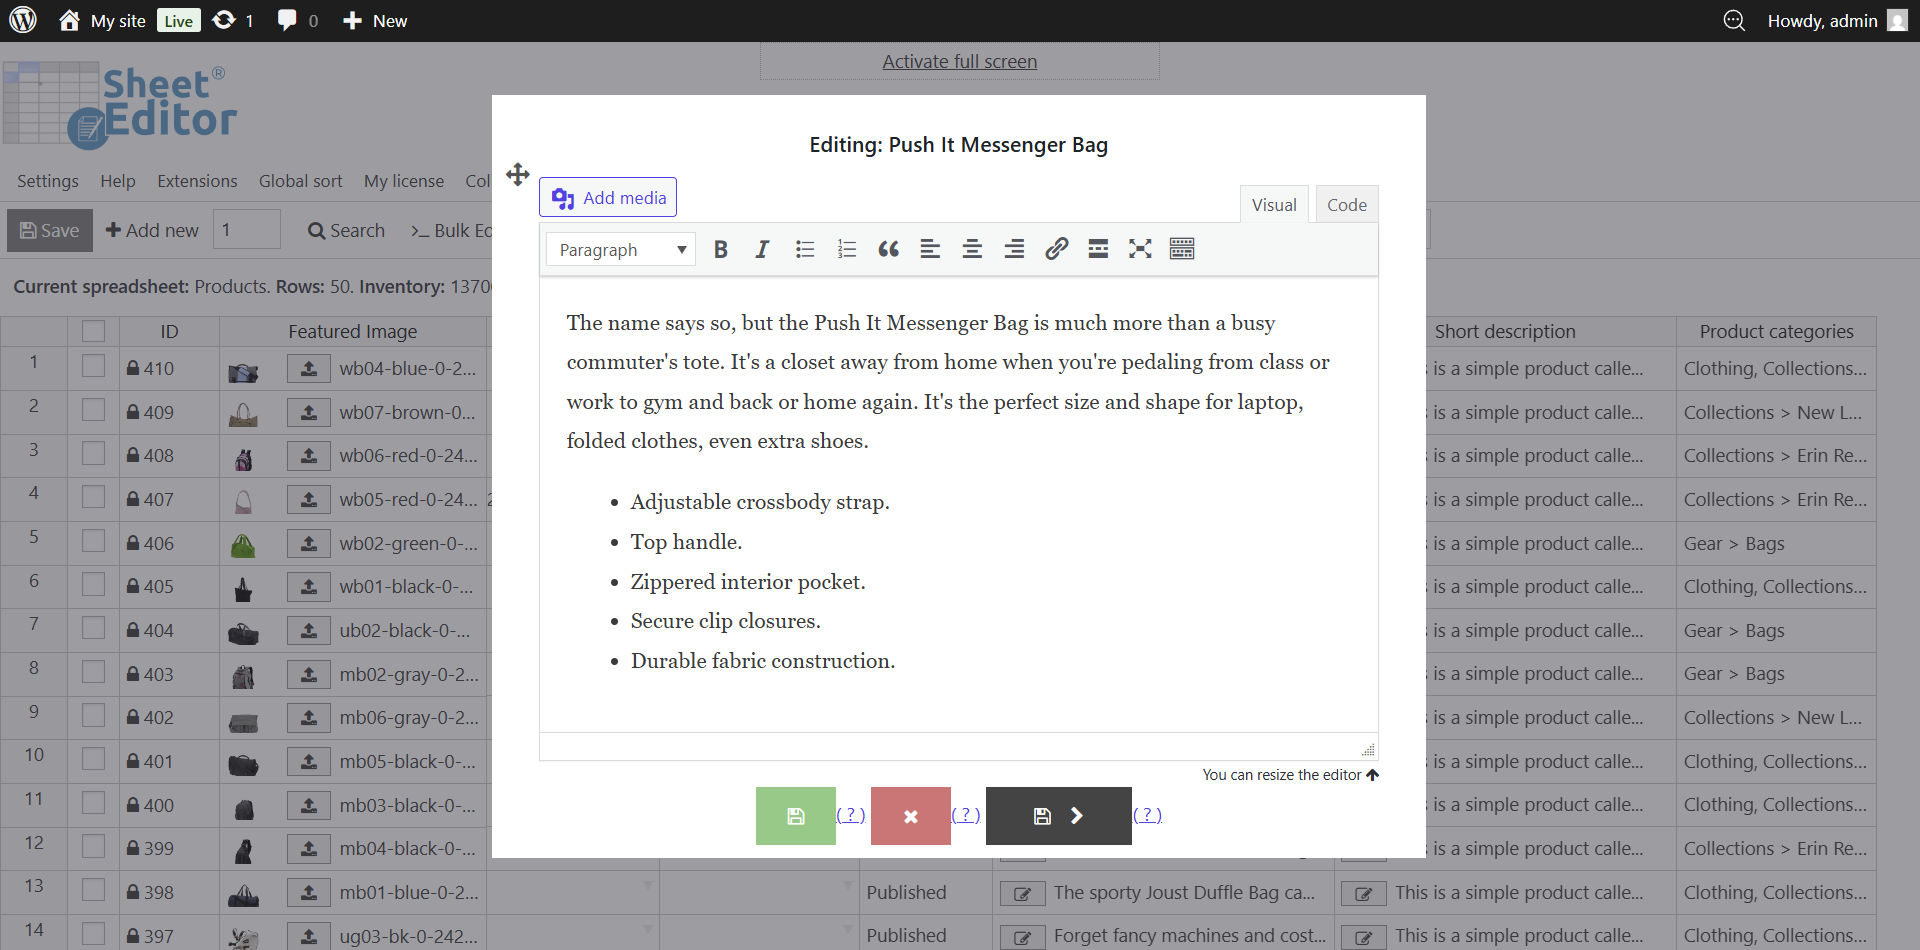Toggle the toolbar kitchen sink
The image size is (1920, 950).
point(1182,249)
